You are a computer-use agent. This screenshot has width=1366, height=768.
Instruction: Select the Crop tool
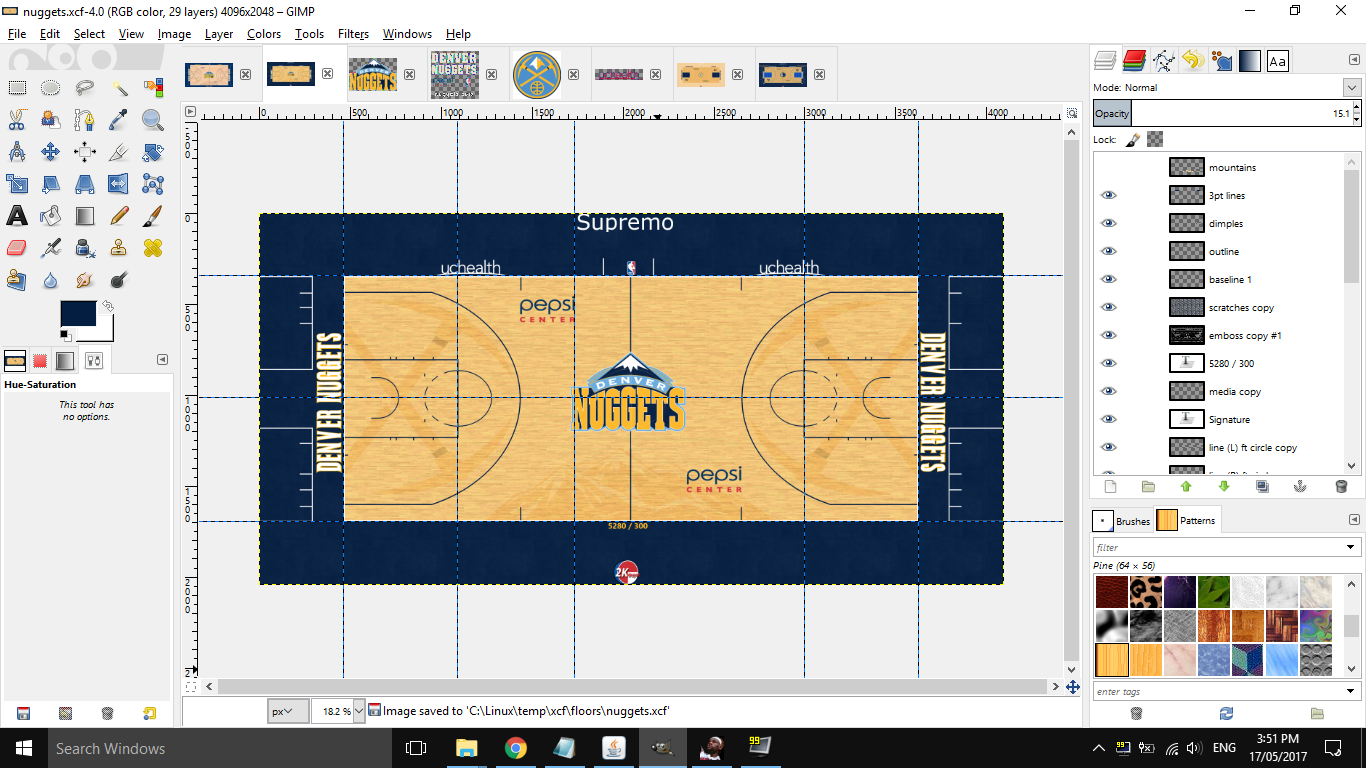point(119,152)
